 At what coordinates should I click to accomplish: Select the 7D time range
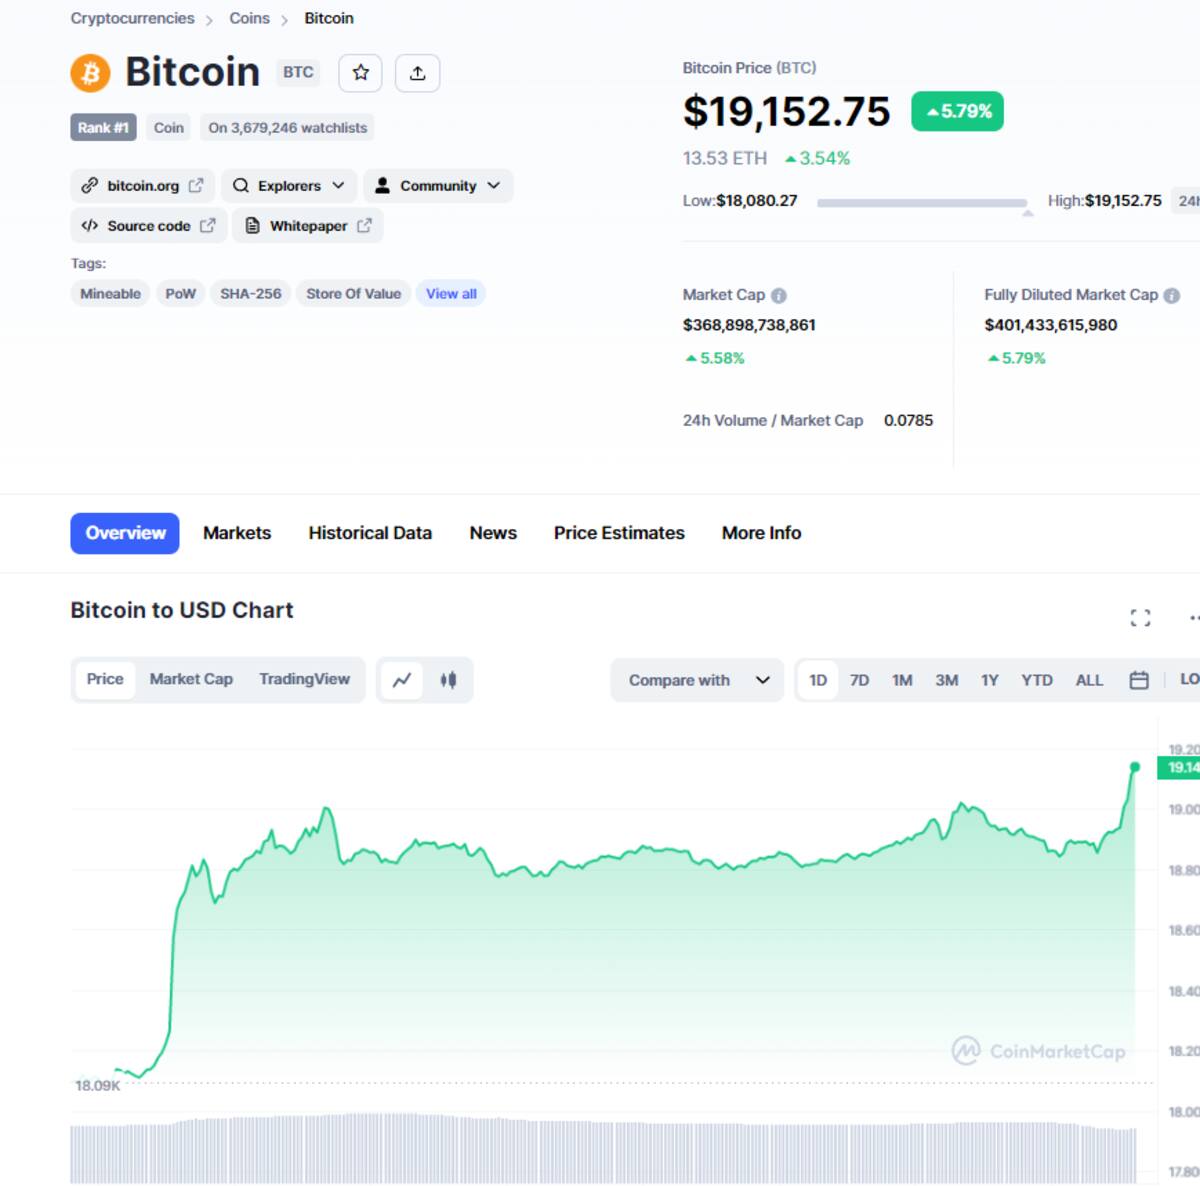point(859,680)
